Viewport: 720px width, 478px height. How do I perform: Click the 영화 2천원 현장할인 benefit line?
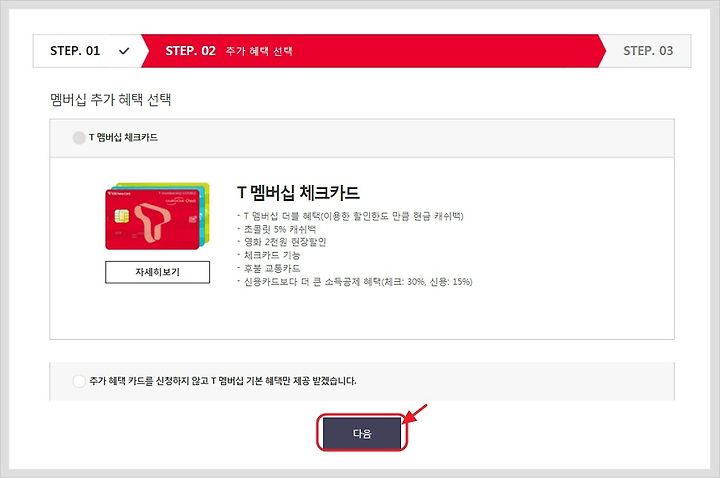[x=281, y=242]
